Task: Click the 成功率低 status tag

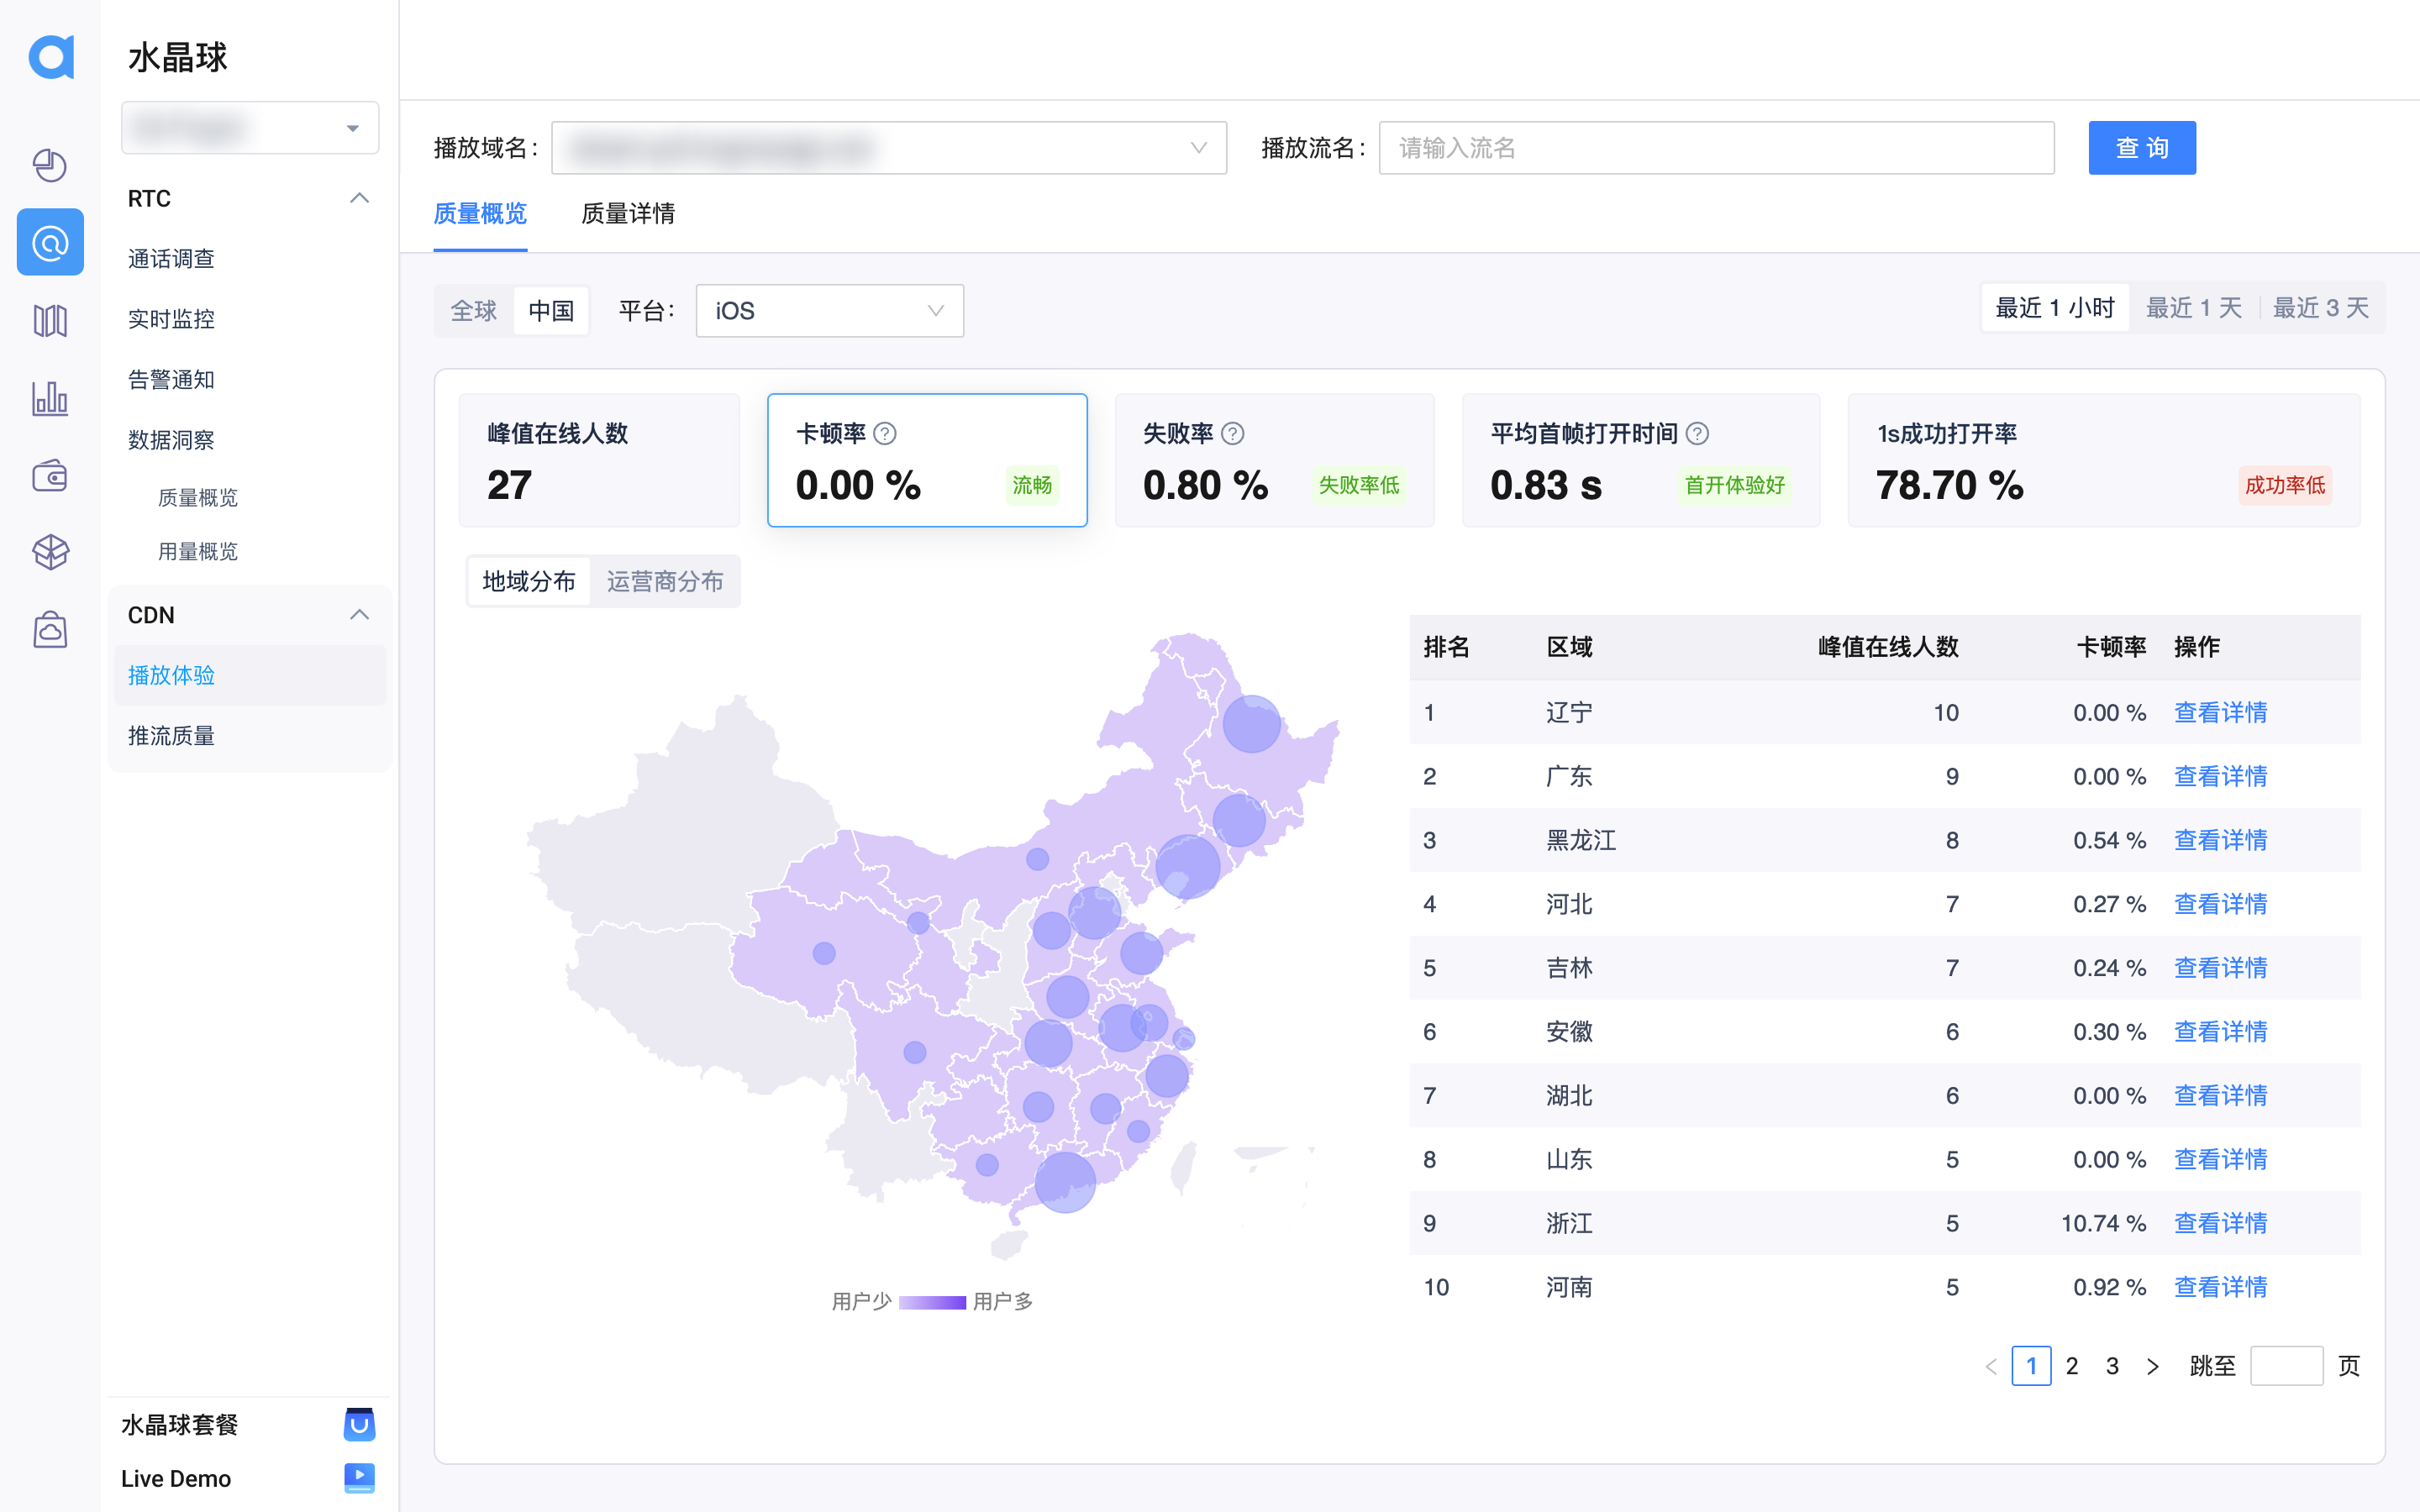Action: point(2284,486)
